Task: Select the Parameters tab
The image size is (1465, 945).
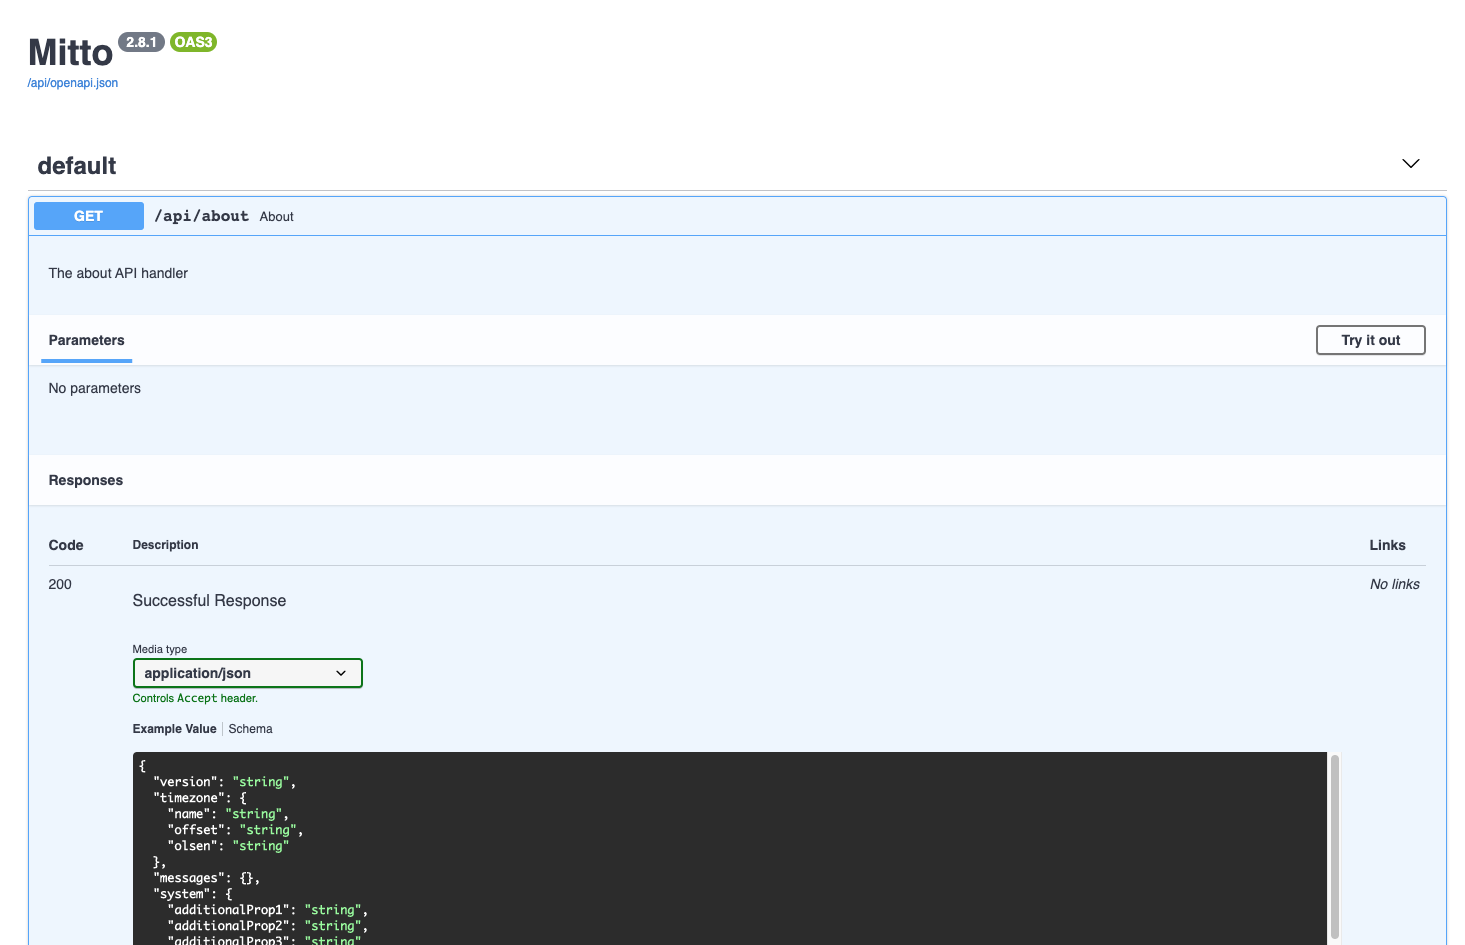Action: [x=87, y=340]
